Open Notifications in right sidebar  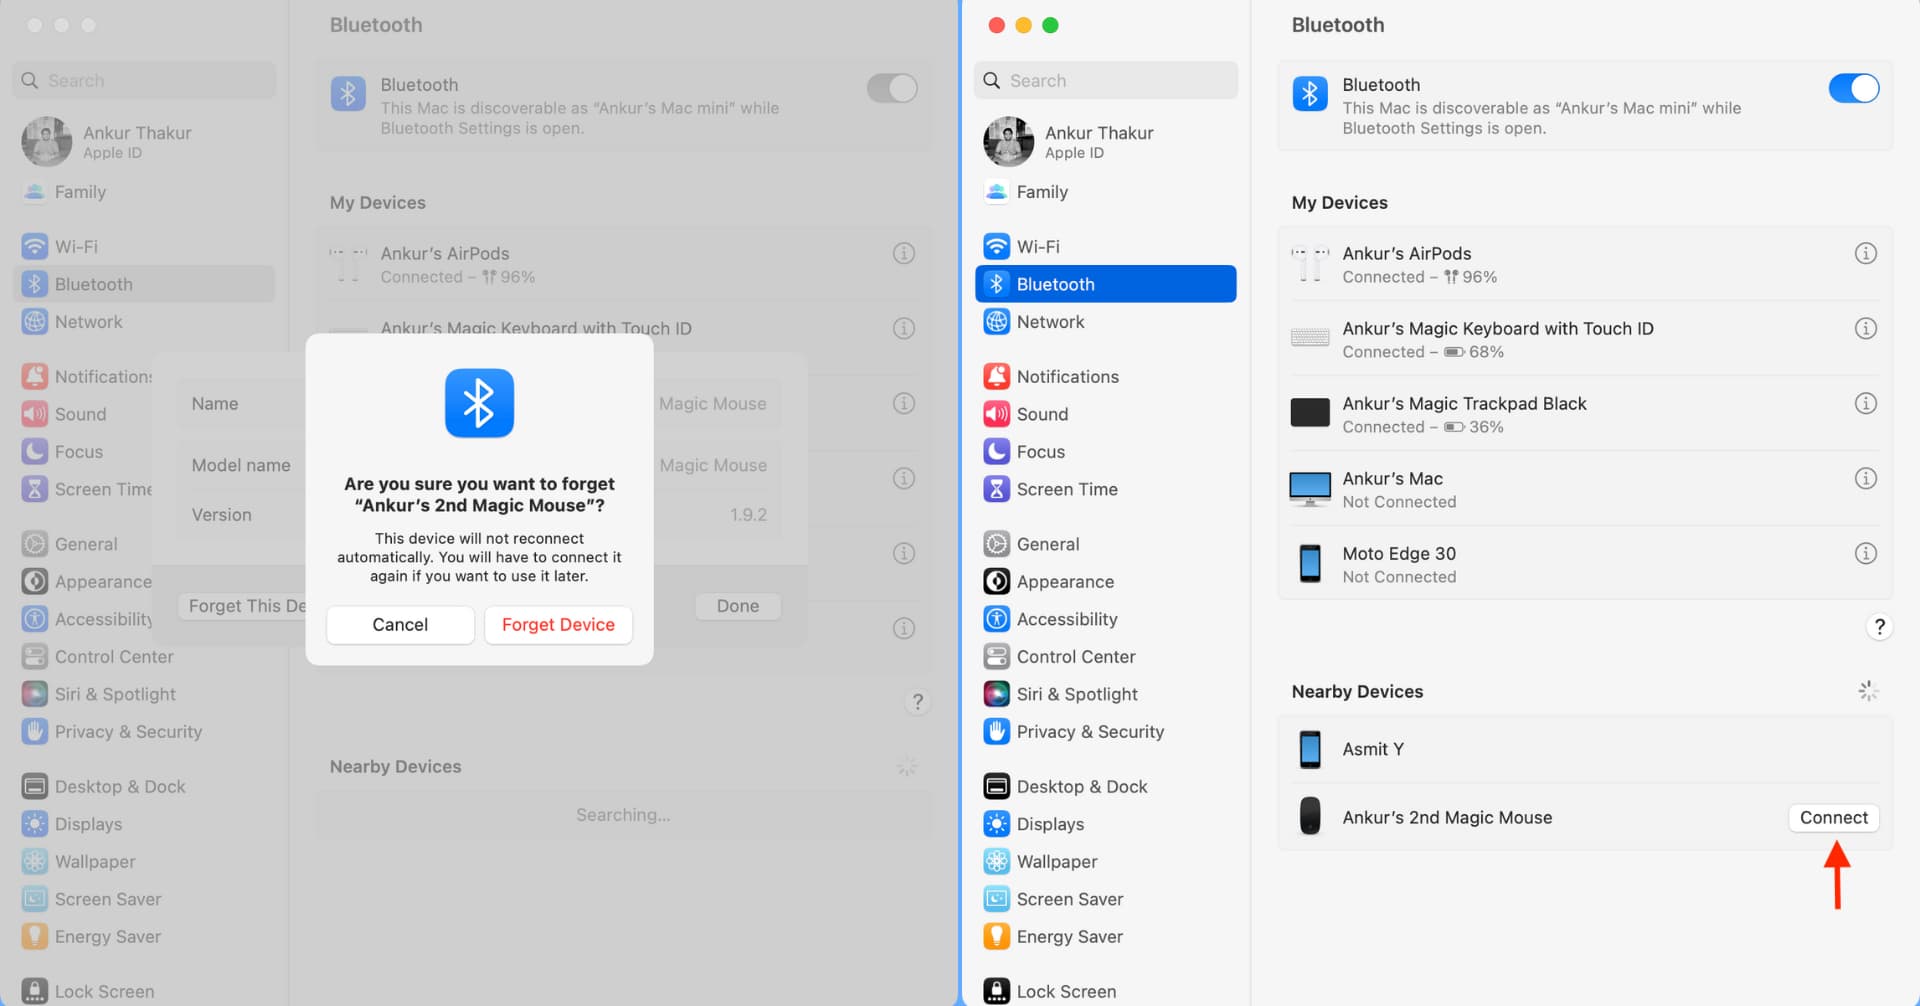[1105, 376]
